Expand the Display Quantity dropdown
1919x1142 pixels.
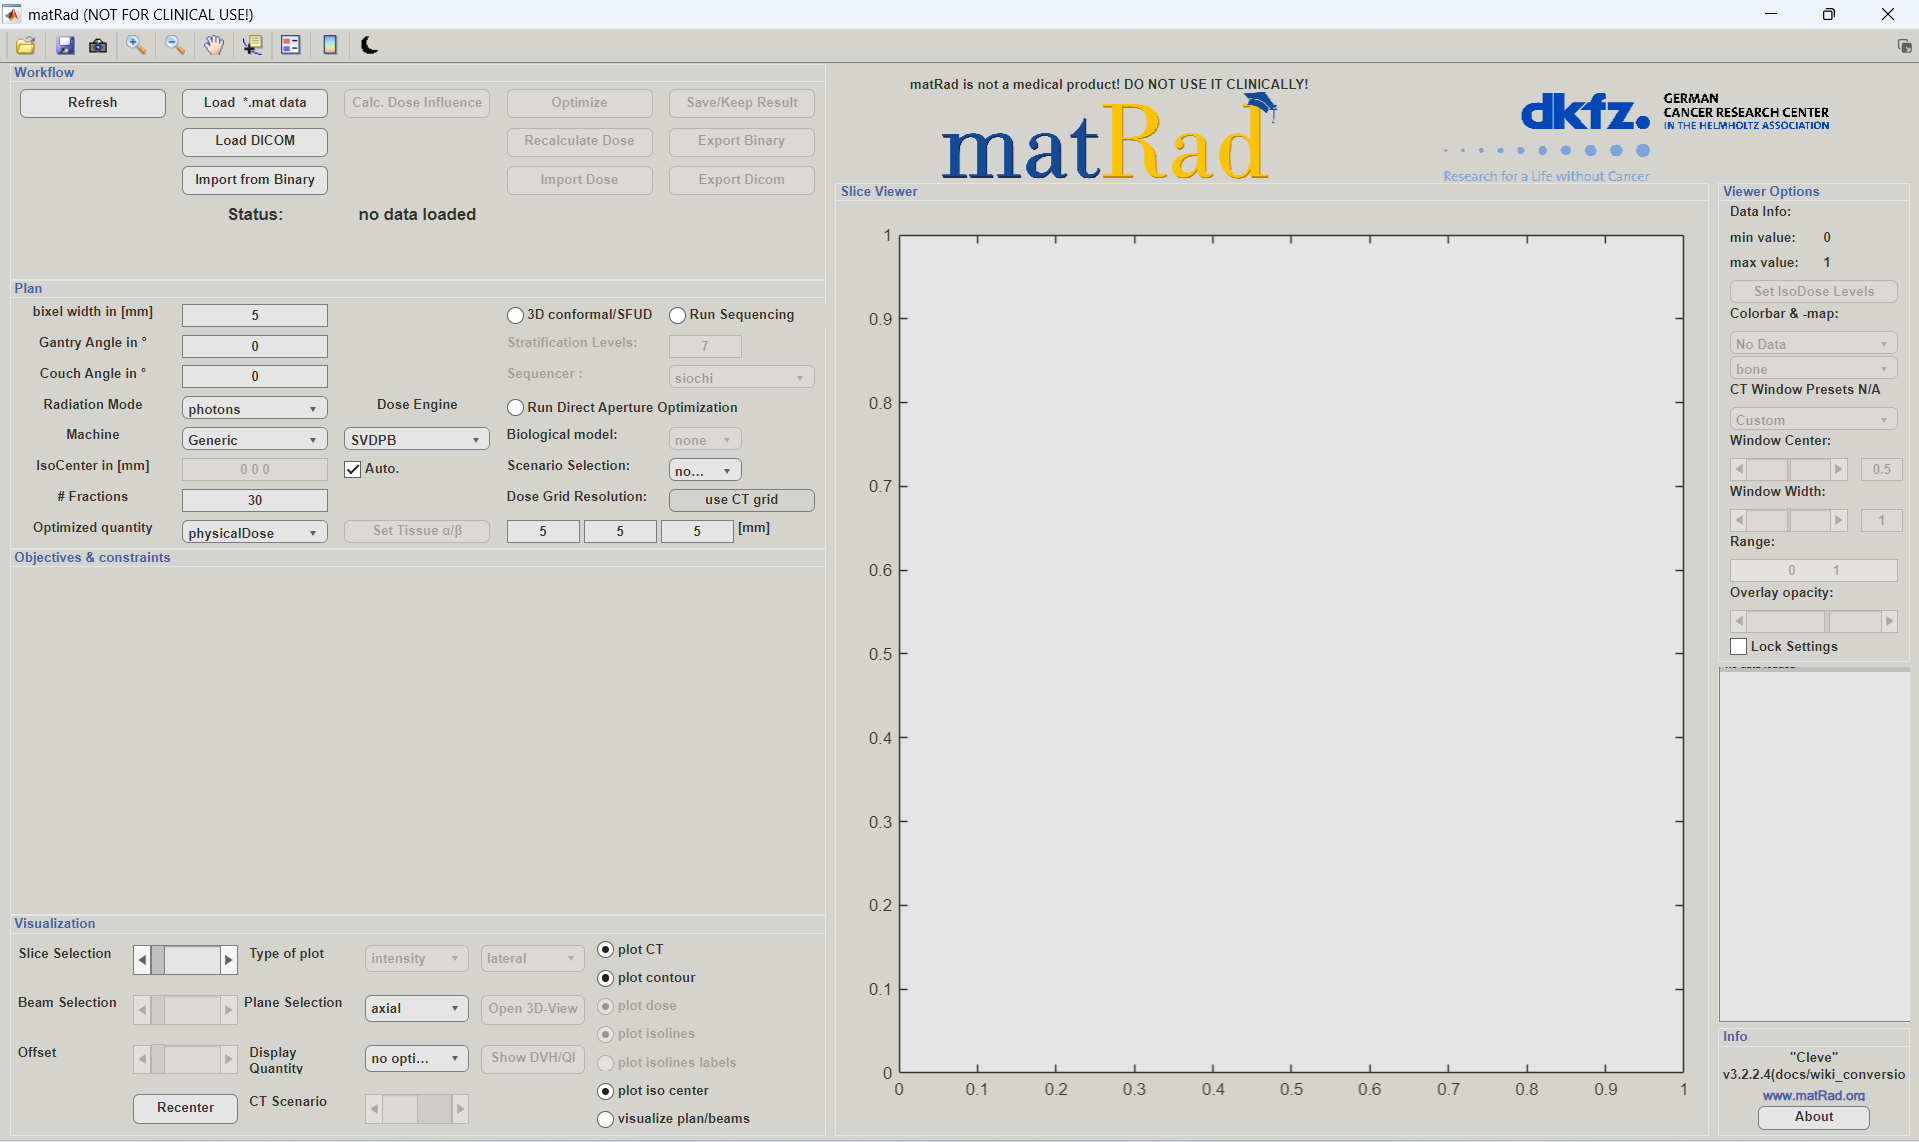click(x=416, y=1059)
